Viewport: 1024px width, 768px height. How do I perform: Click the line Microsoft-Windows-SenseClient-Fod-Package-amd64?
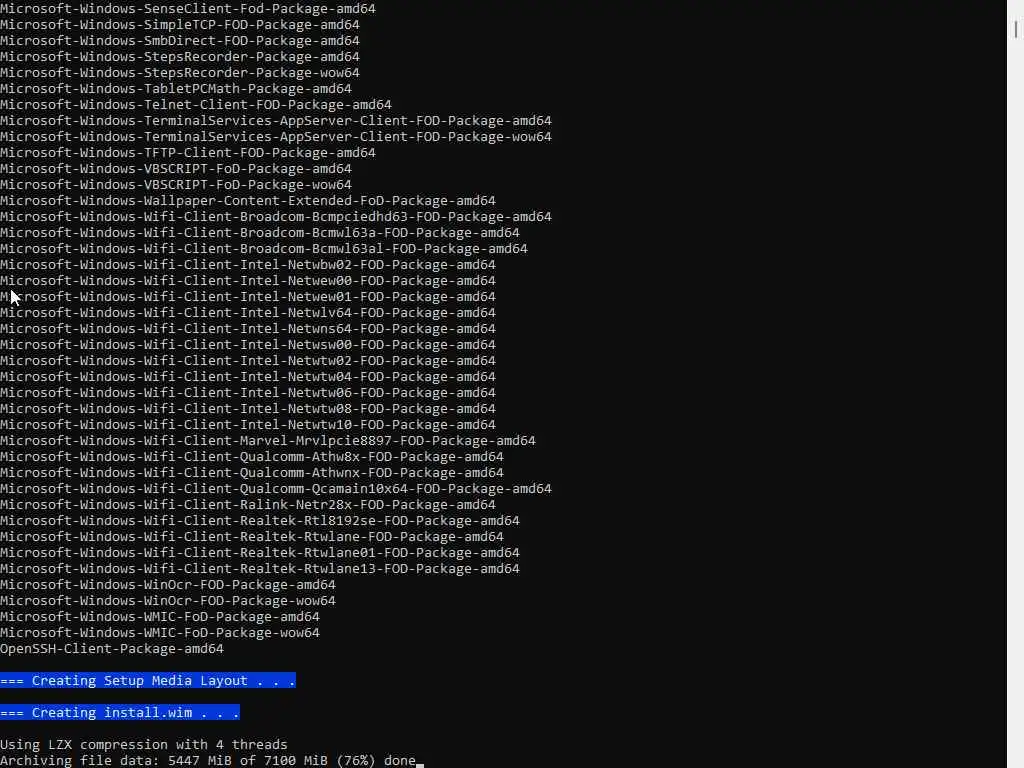[x=187, y=8]
